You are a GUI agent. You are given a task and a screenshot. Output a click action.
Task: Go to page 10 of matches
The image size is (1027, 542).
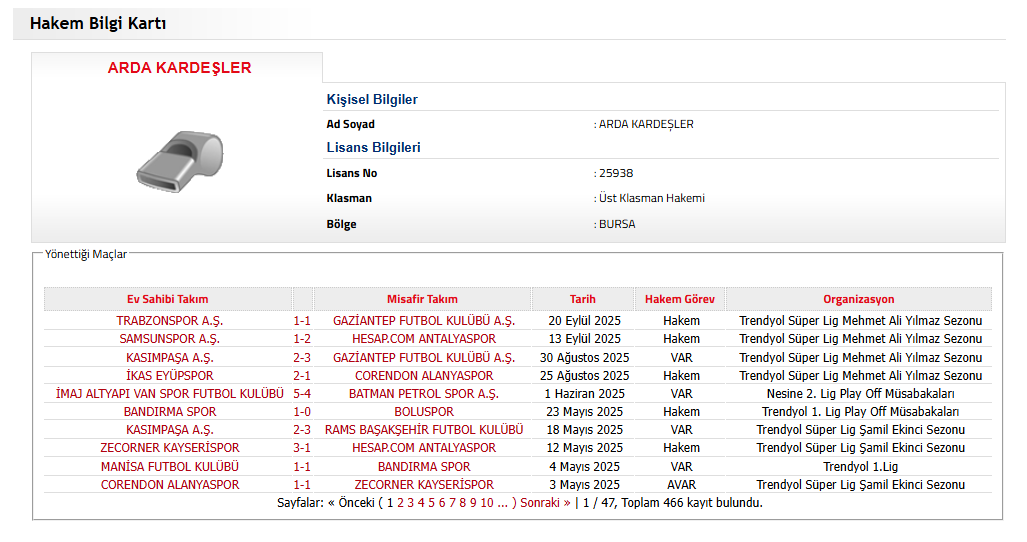click(x=487, y=503)
